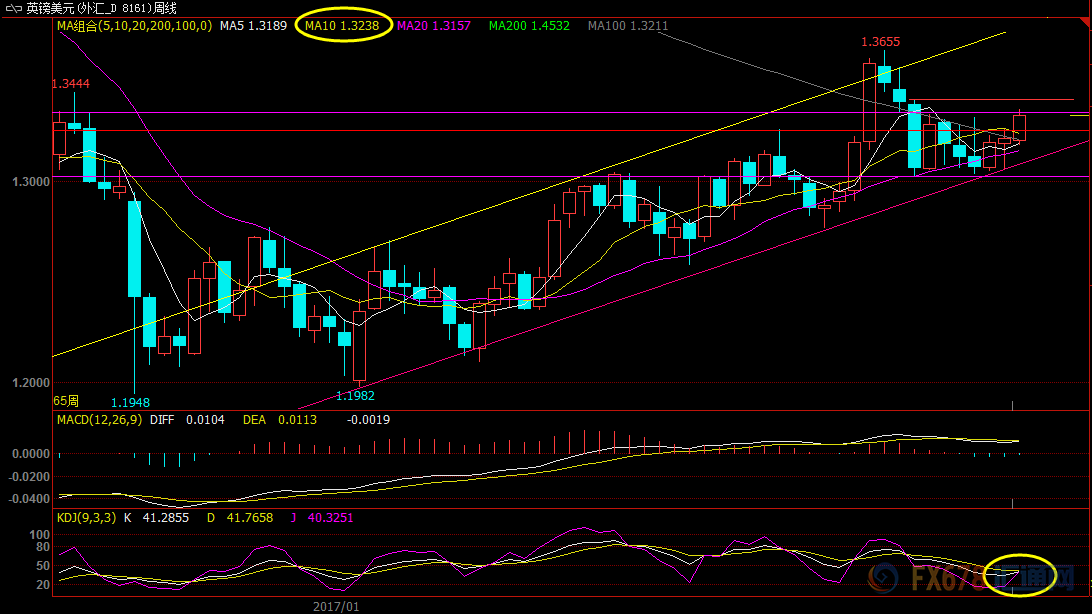Click the 20 level on KDJ axis
1092x614 pixels.
pyautogui.click(x=43, y=585)
